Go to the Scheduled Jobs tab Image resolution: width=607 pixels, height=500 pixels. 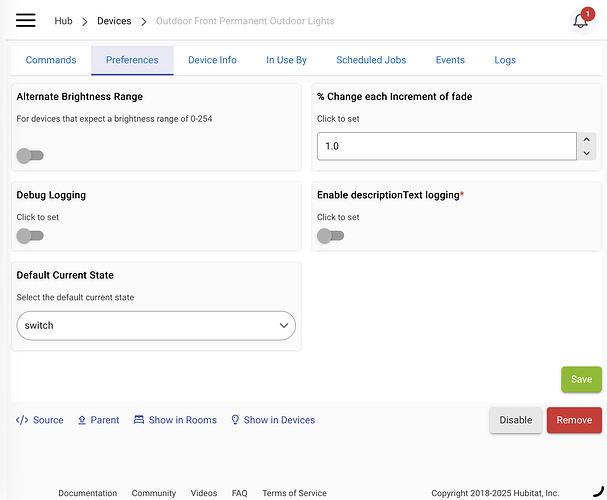pos(371,60)
